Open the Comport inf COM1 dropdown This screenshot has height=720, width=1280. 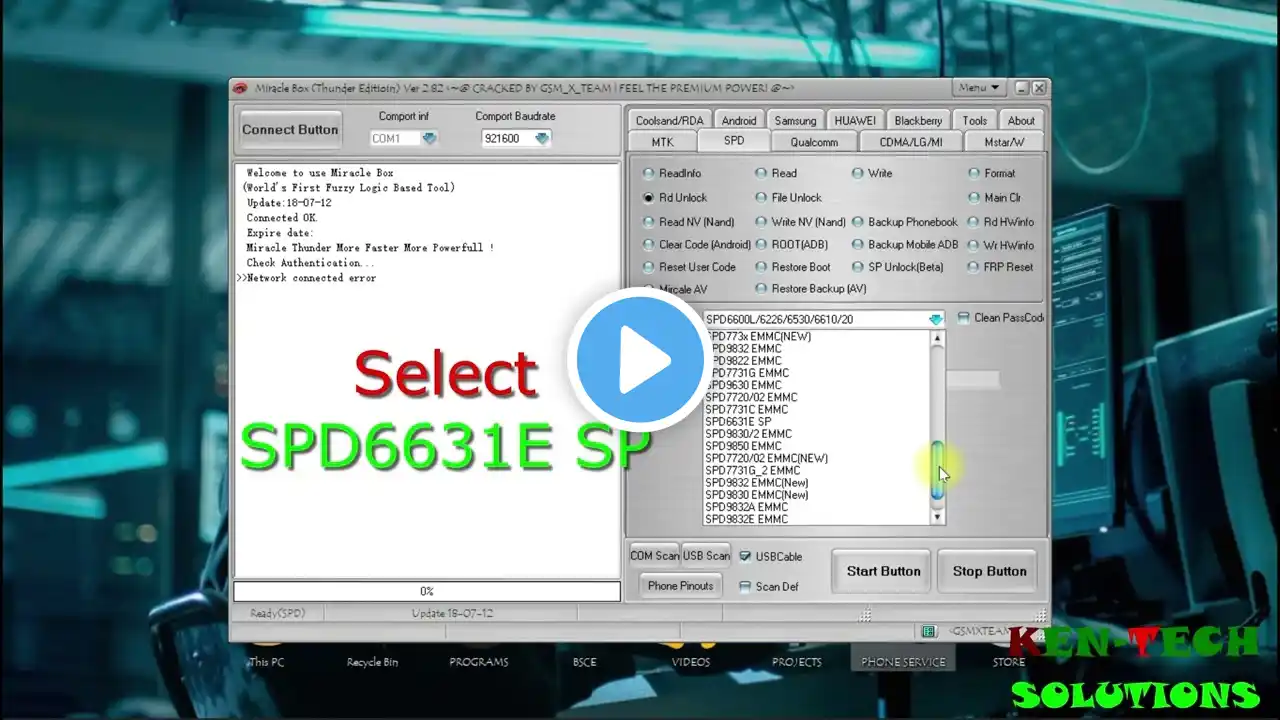tap(429, 139)
